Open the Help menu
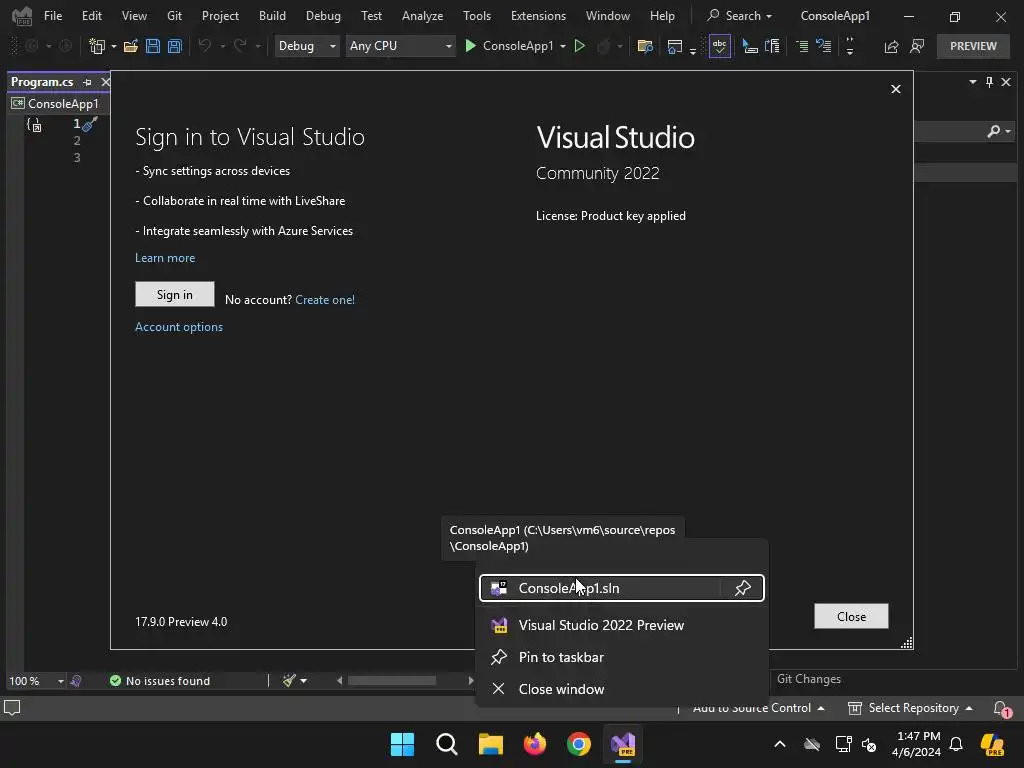The width and height of the screenshot is (1024, 768). [662, 16]
